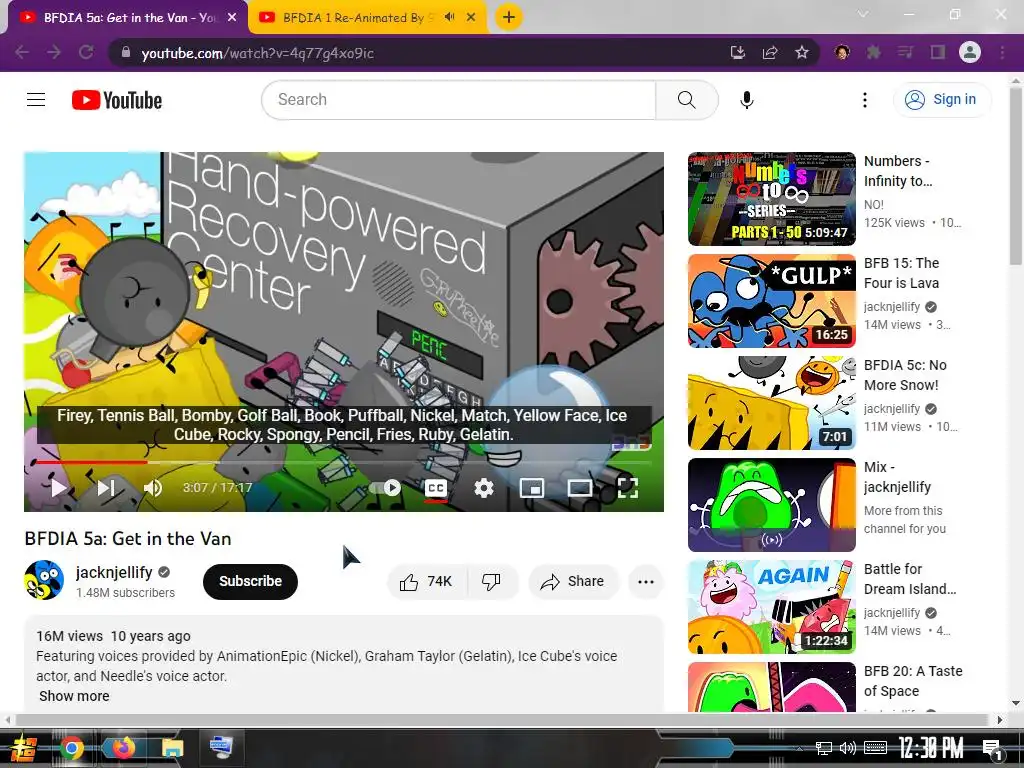Image resolution: width=1024 pixels, height=768 pixels.
Task: Open the YouTube hamburger guide menu
Action: click(36, 100)
